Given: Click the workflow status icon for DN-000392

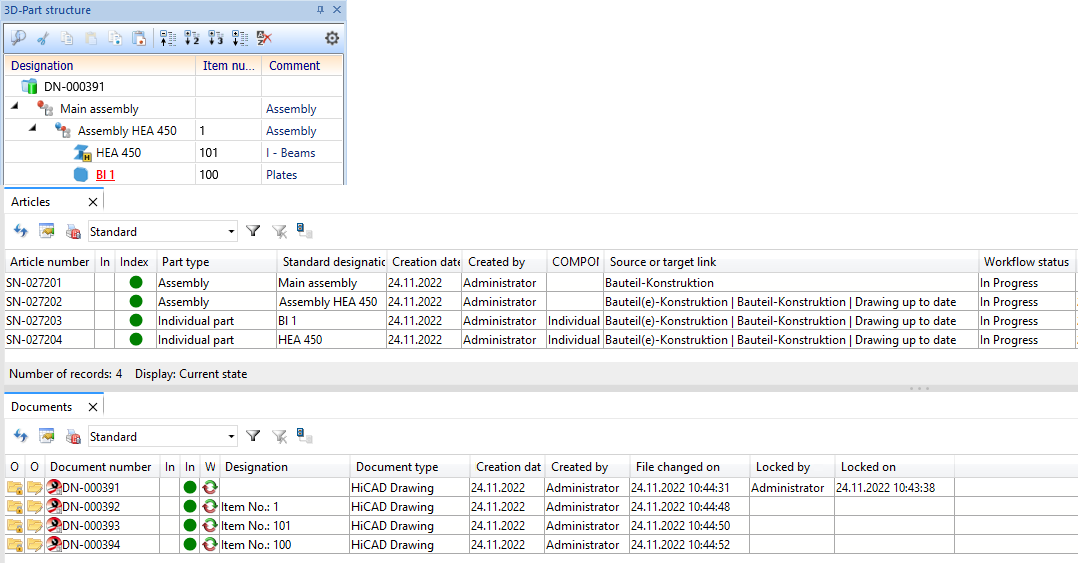Looking at the screenshot, I should coord(210,507).
